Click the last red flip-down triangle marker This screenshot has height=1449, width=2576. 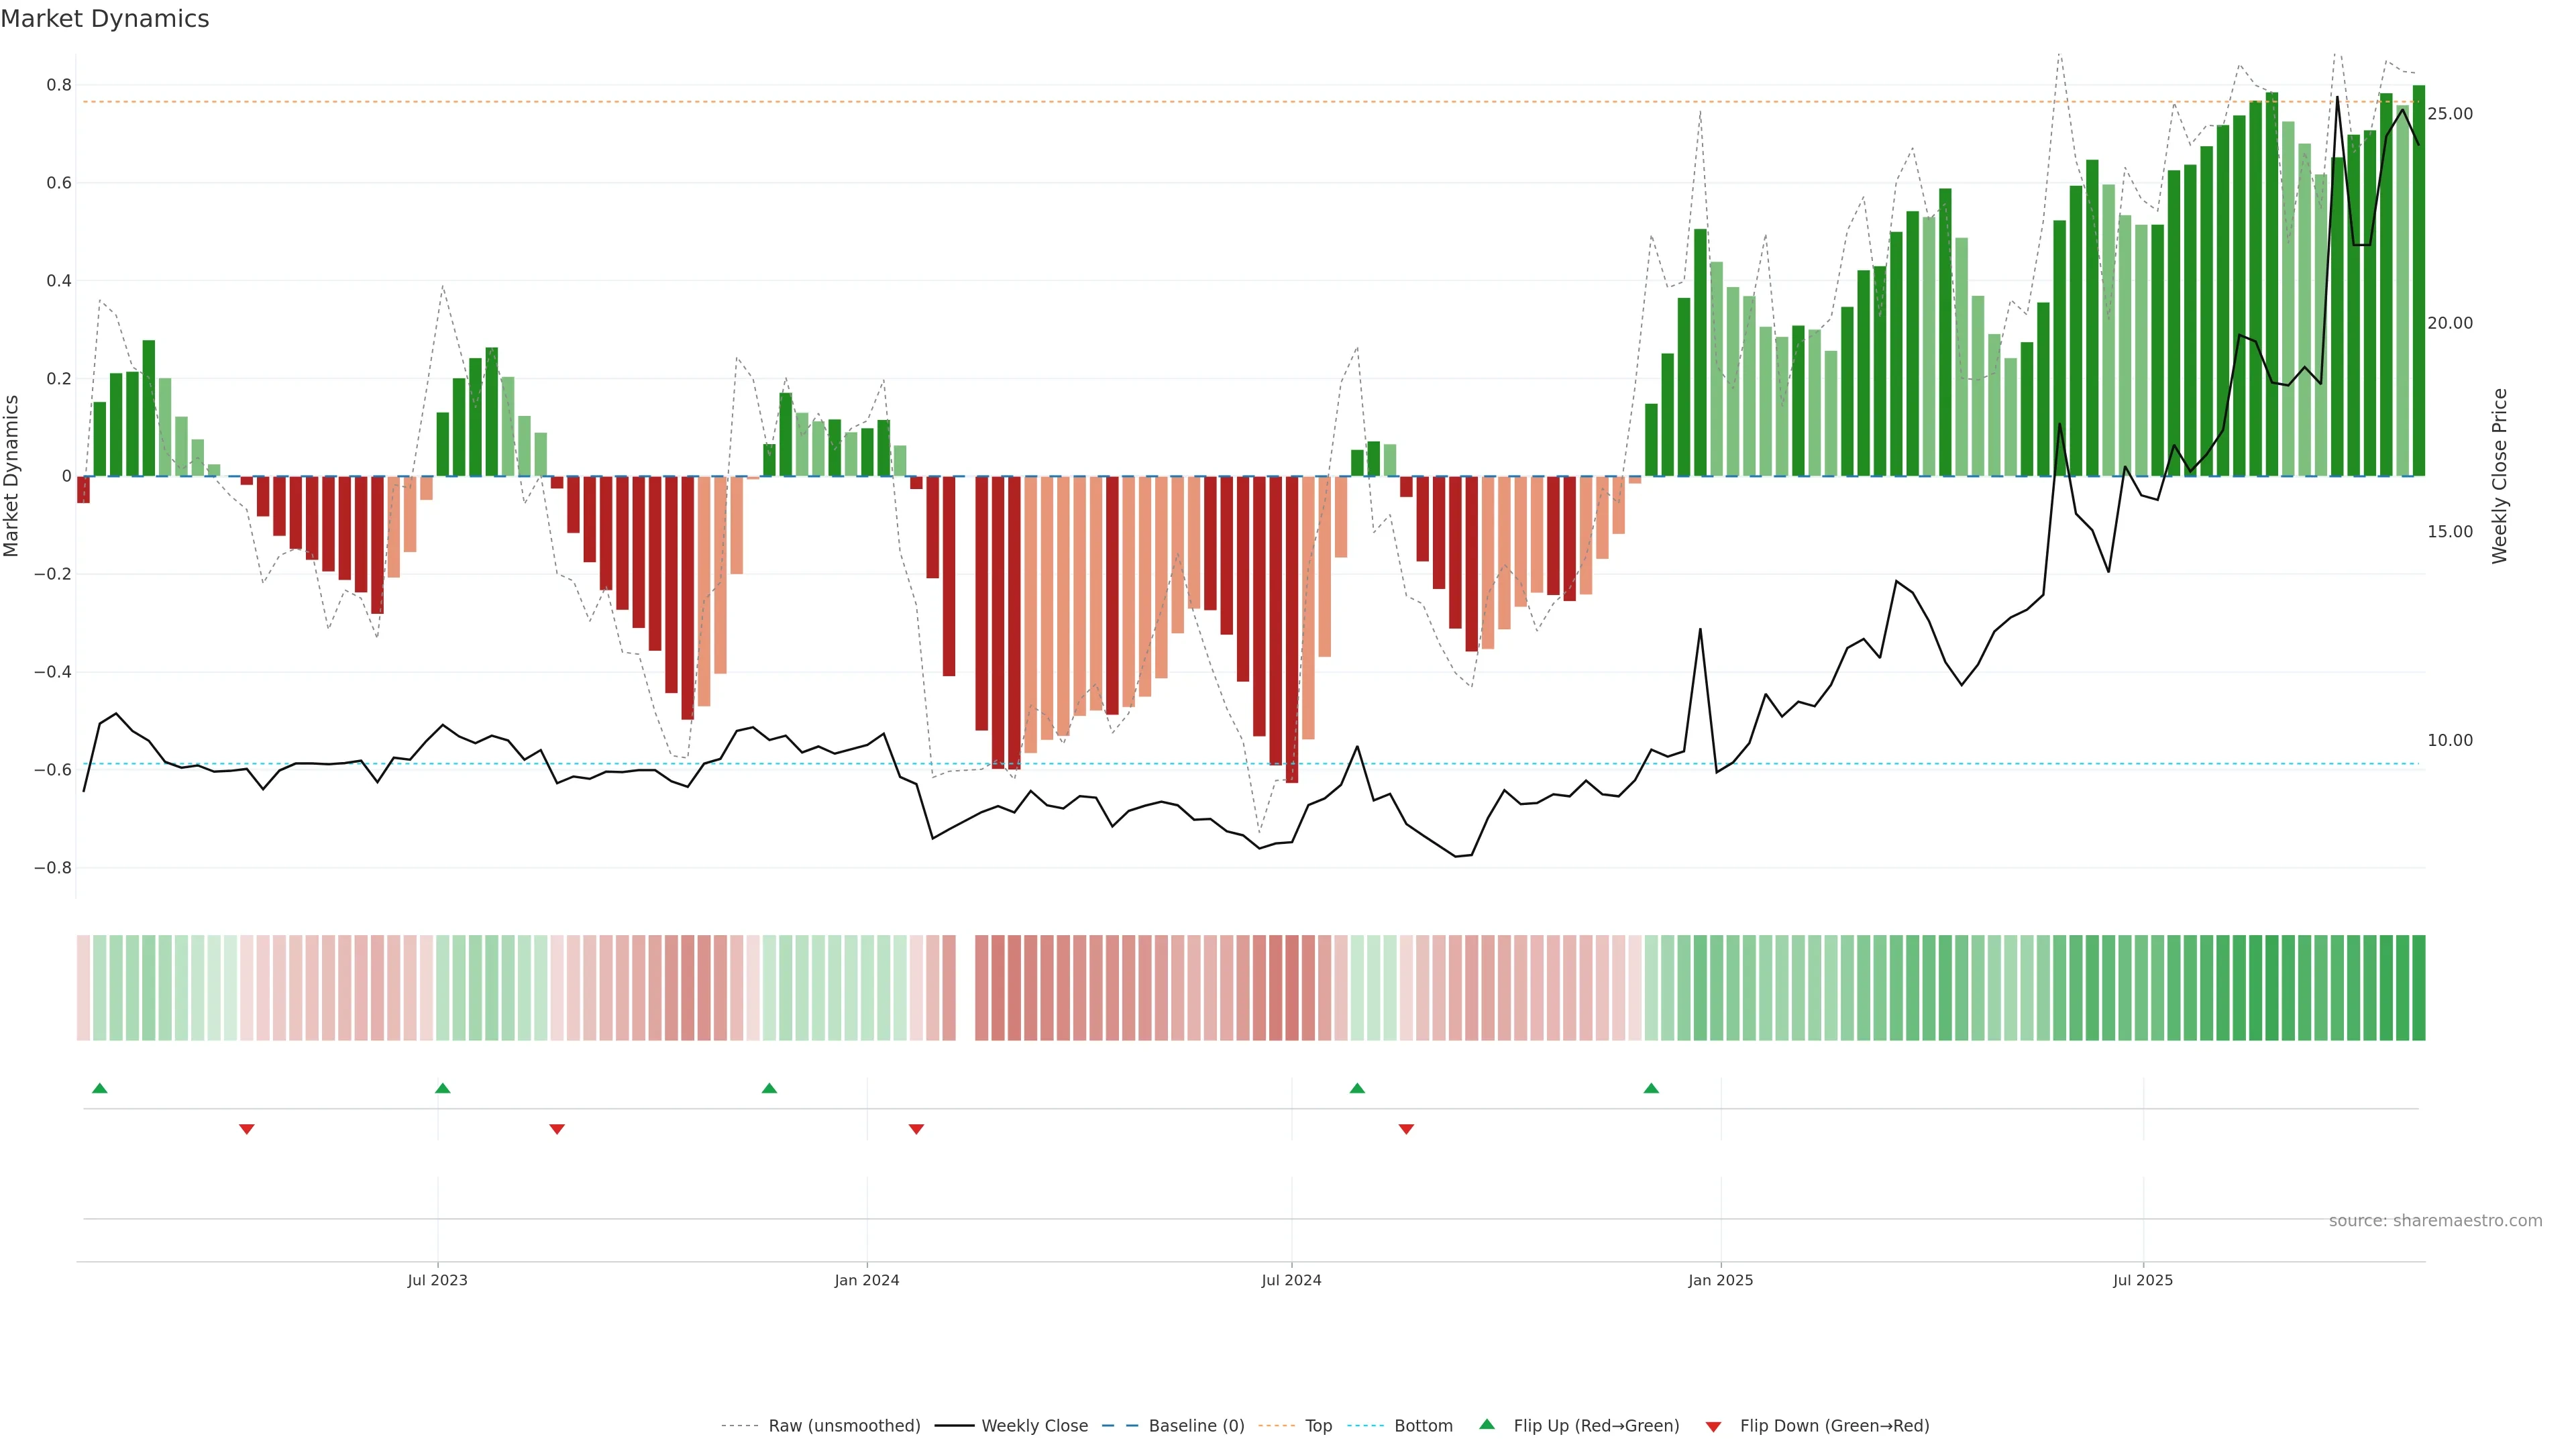pyautogui.click(x=1406, y=1129)
